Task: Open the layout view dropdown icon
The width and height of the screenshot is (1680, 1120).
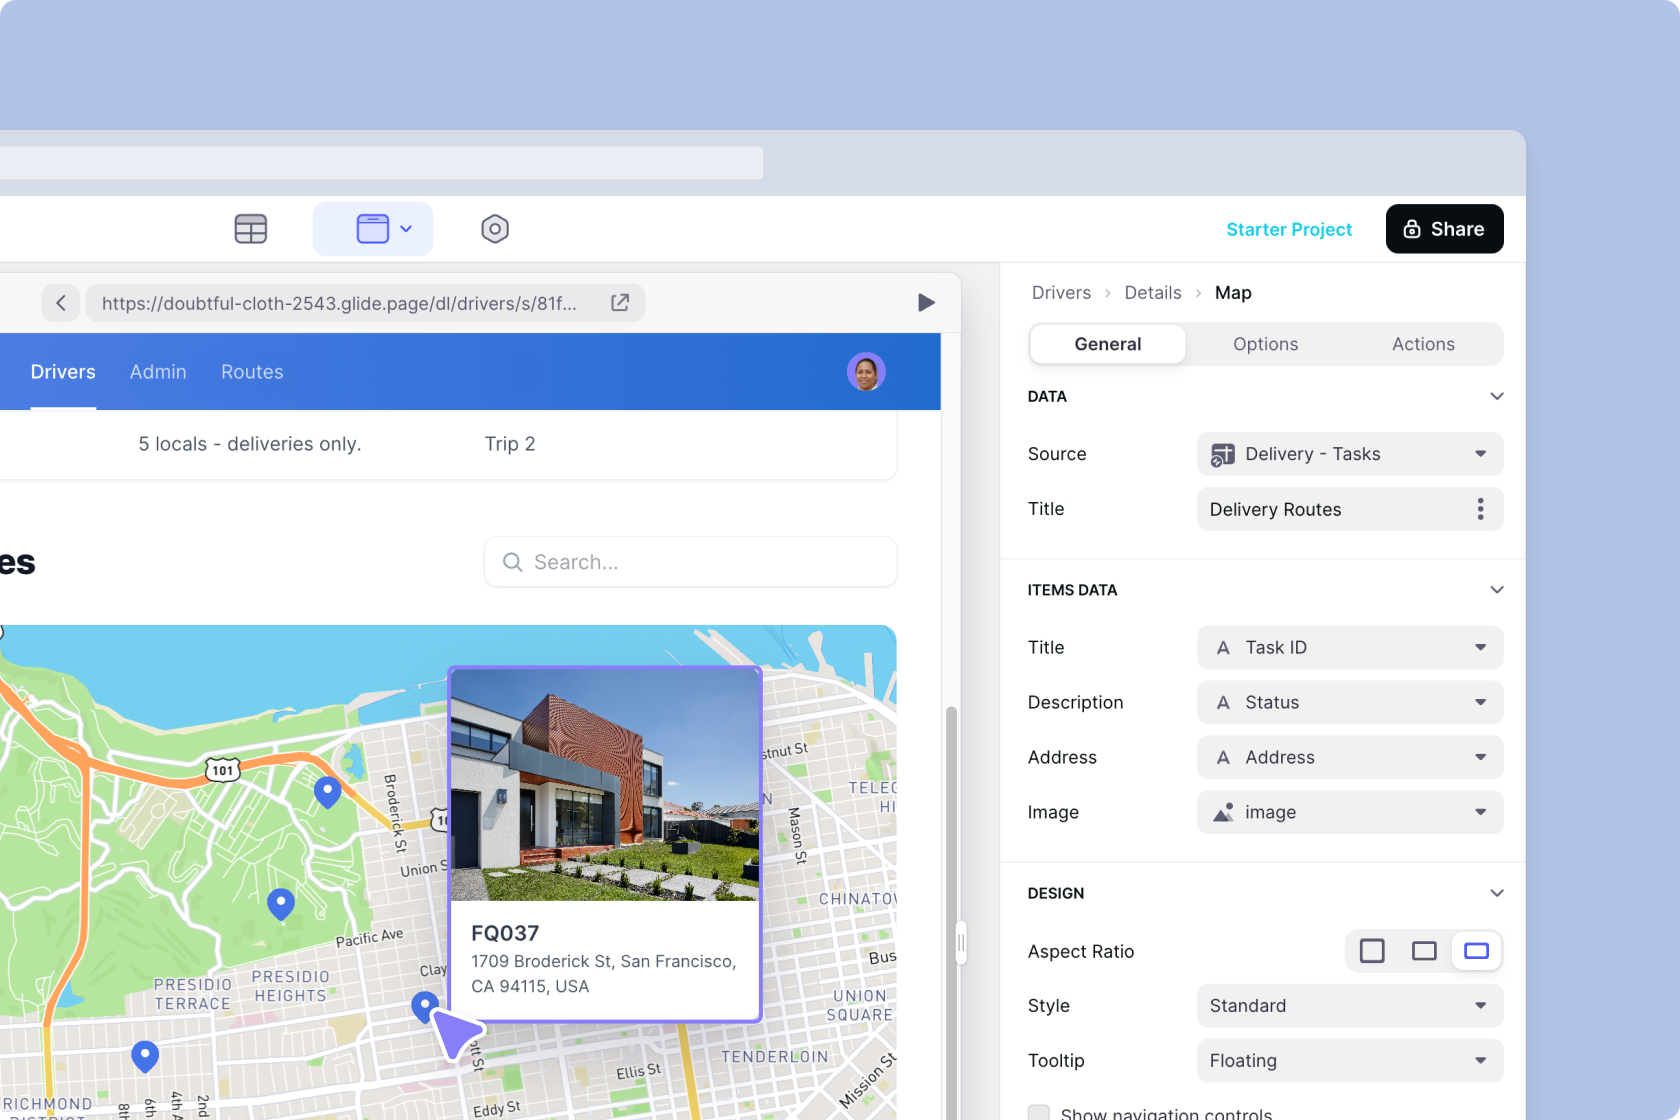Action: 373,229
